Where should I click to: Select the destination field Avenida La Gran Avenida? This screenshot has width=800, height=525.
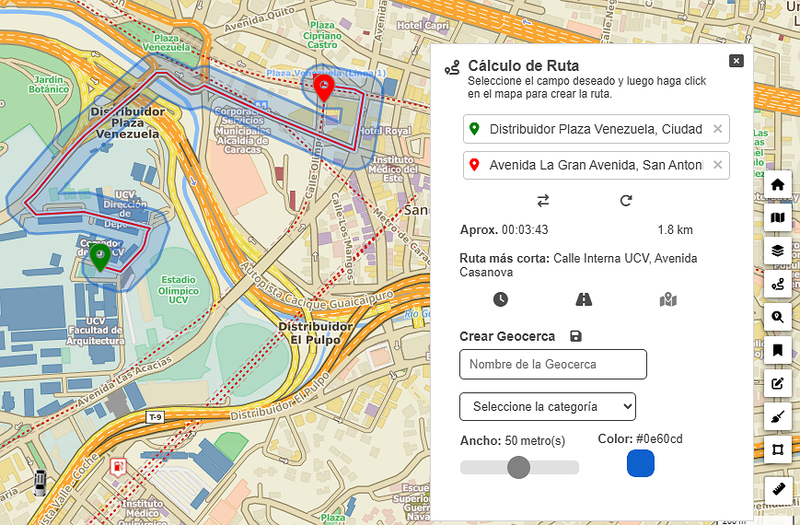(x=596, y=165)
